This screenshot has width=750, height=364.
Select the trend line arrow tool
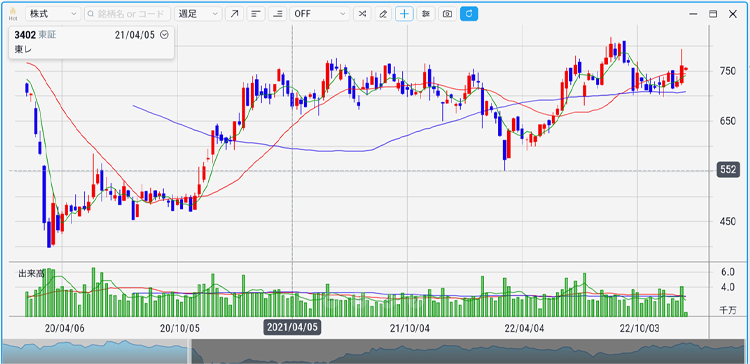[x=234, y=13]
